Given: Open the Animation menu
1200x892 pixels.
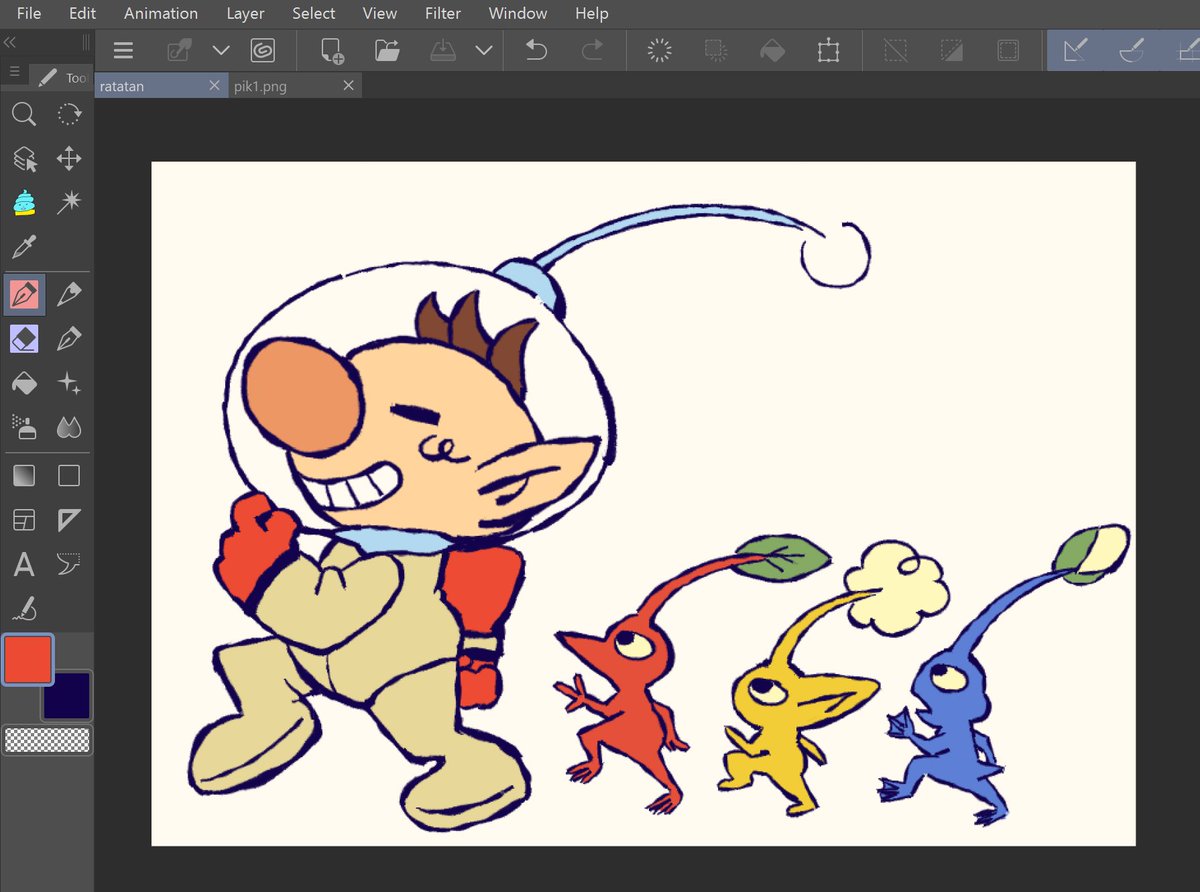Looking at the screenshot, I should coord(161,13).
